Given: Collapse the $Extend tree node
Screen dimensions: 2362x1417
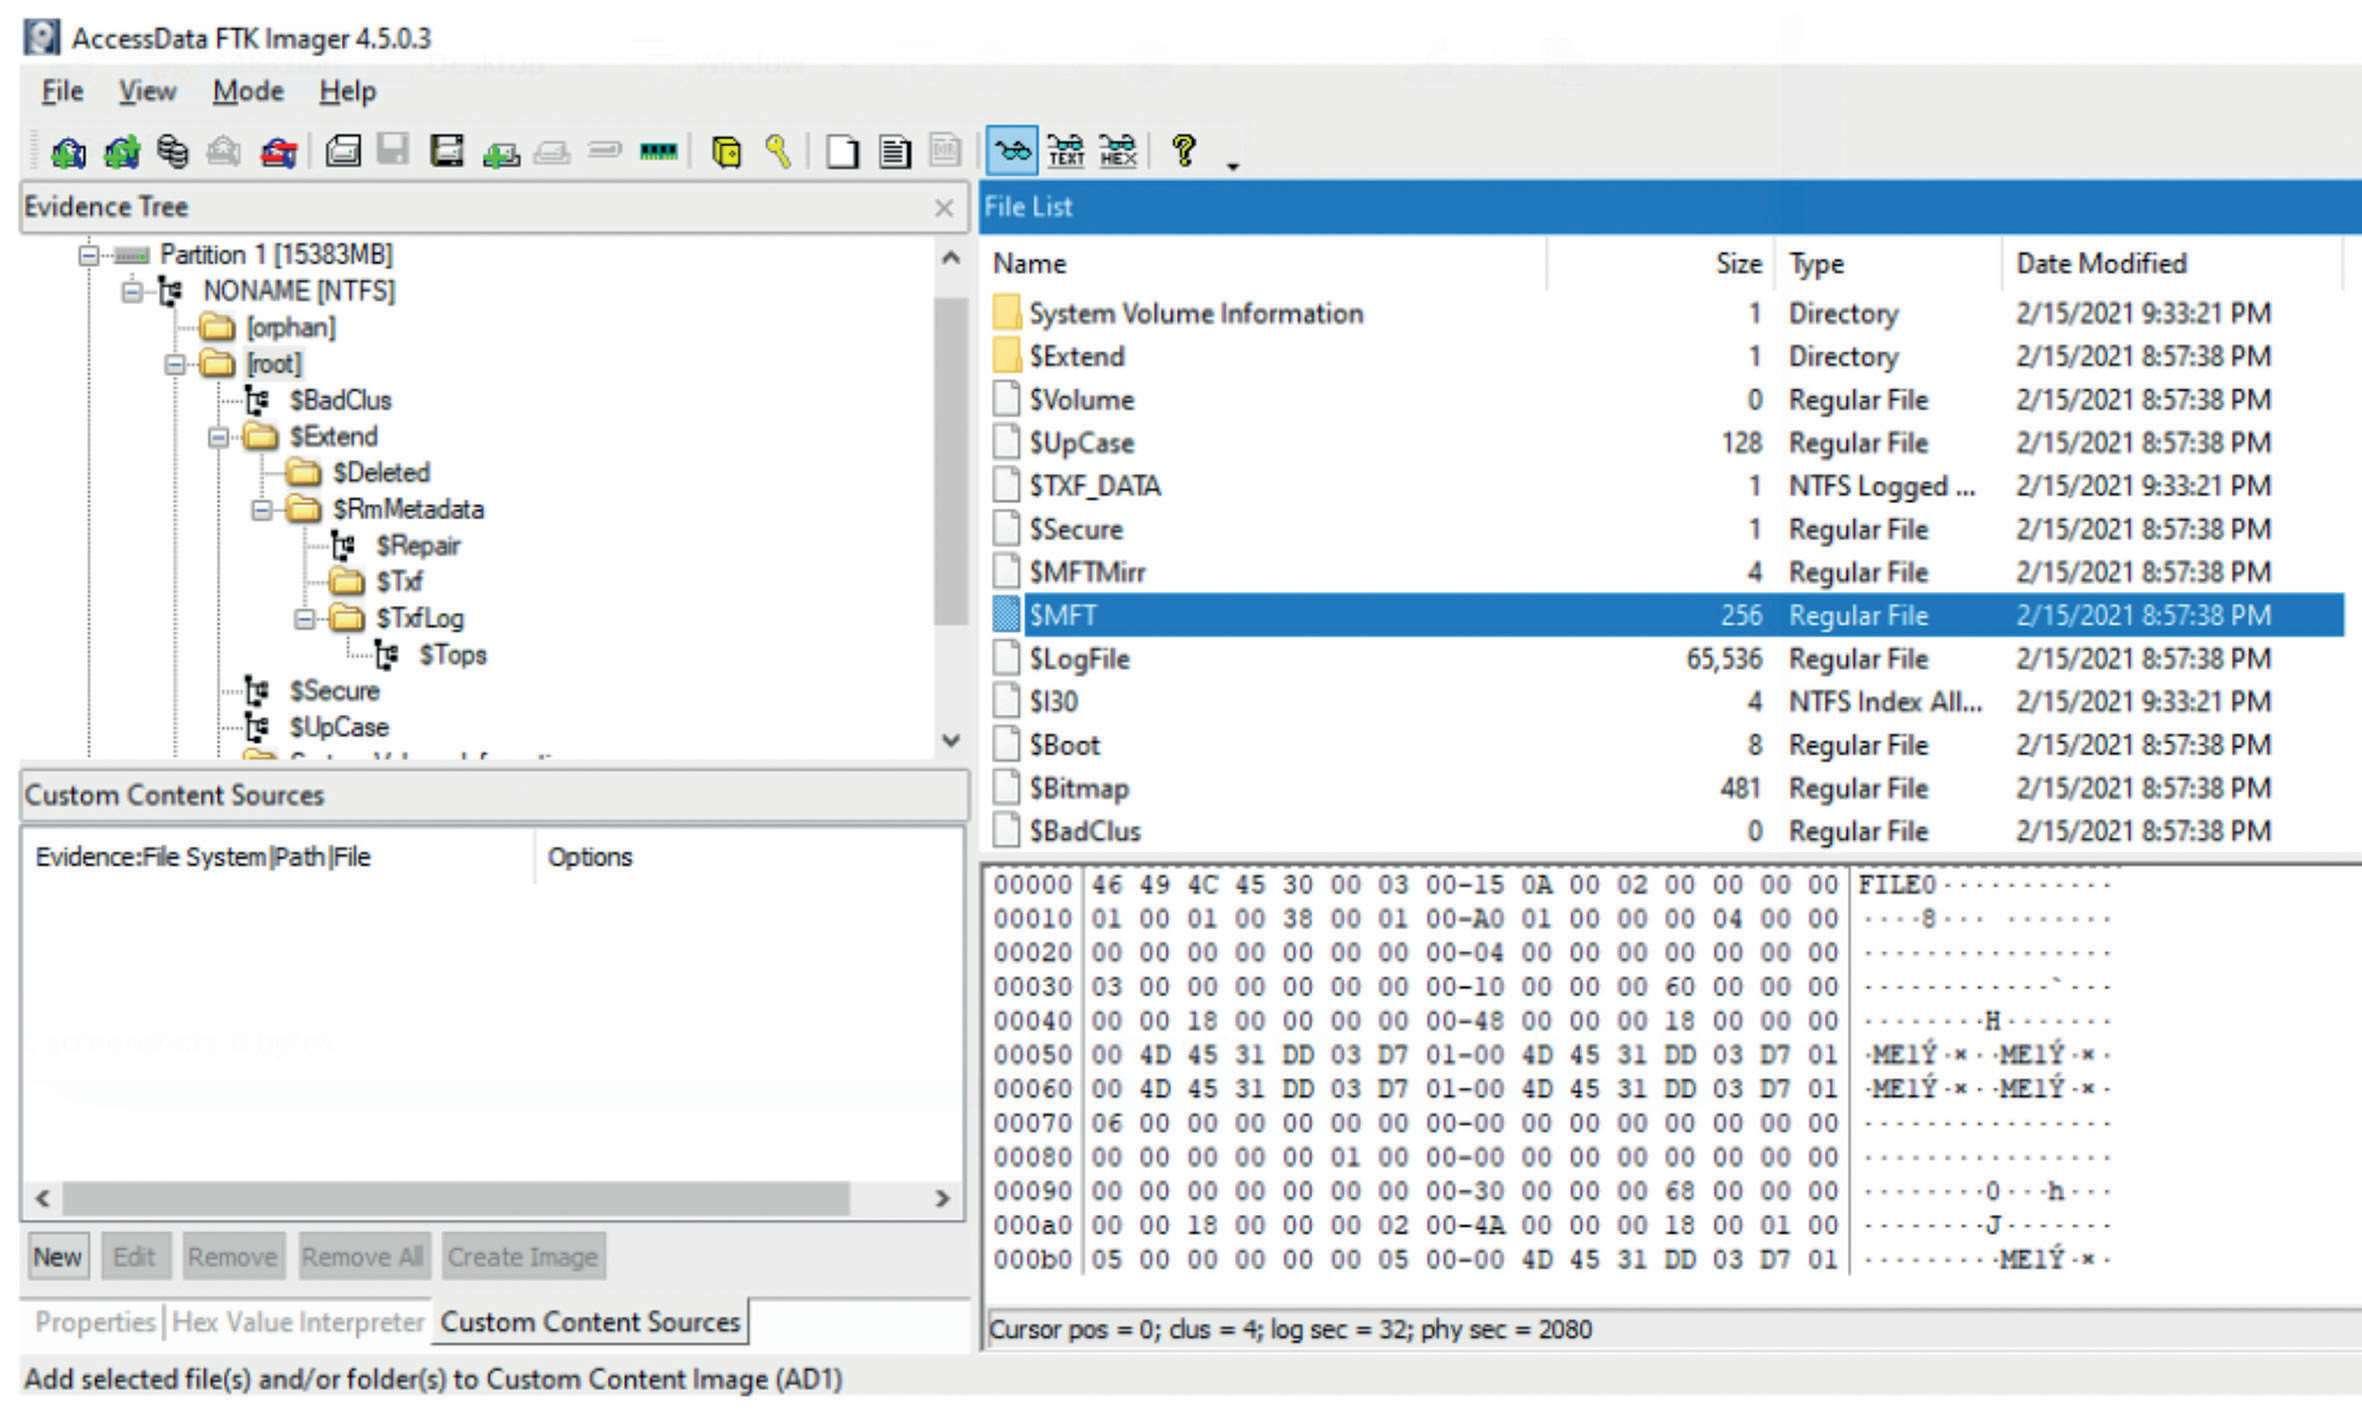Looking at the screenshot, I should [218, 437].
